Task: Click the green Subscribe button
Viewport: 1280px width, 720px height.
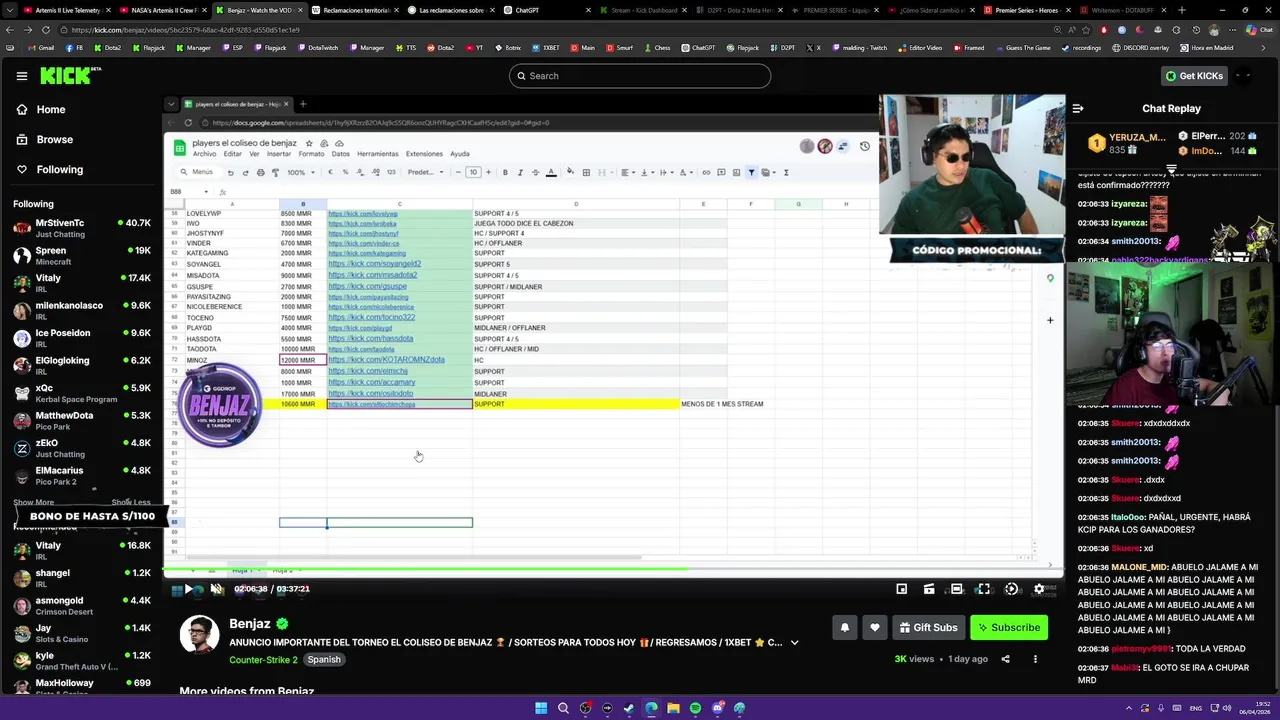Action: (1009, 628)
